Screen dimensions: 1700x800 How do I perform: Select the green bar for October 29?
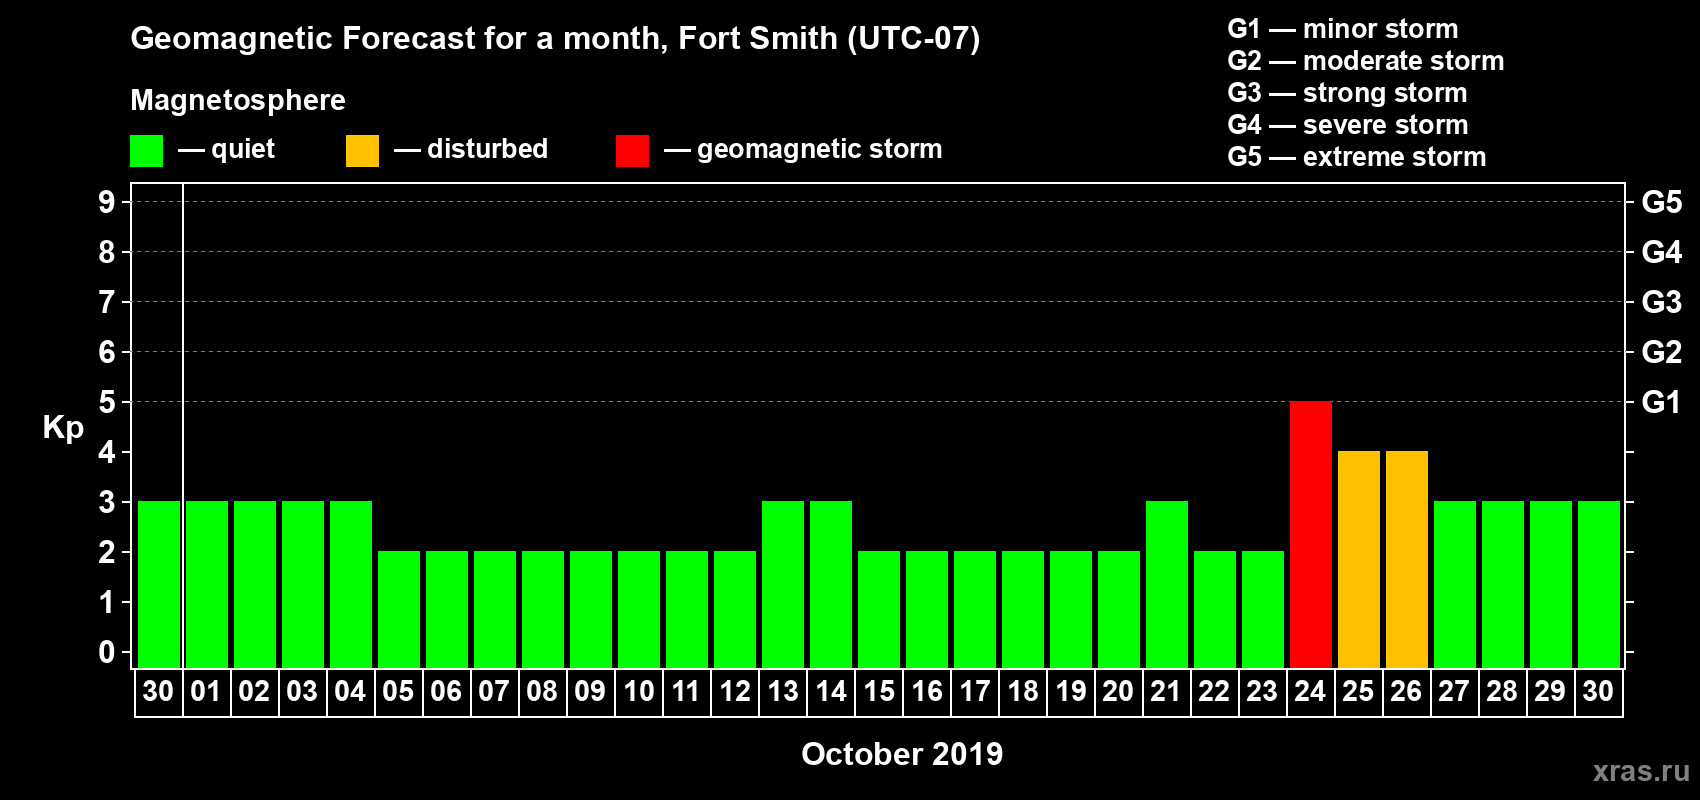[x=1550, y=584]
